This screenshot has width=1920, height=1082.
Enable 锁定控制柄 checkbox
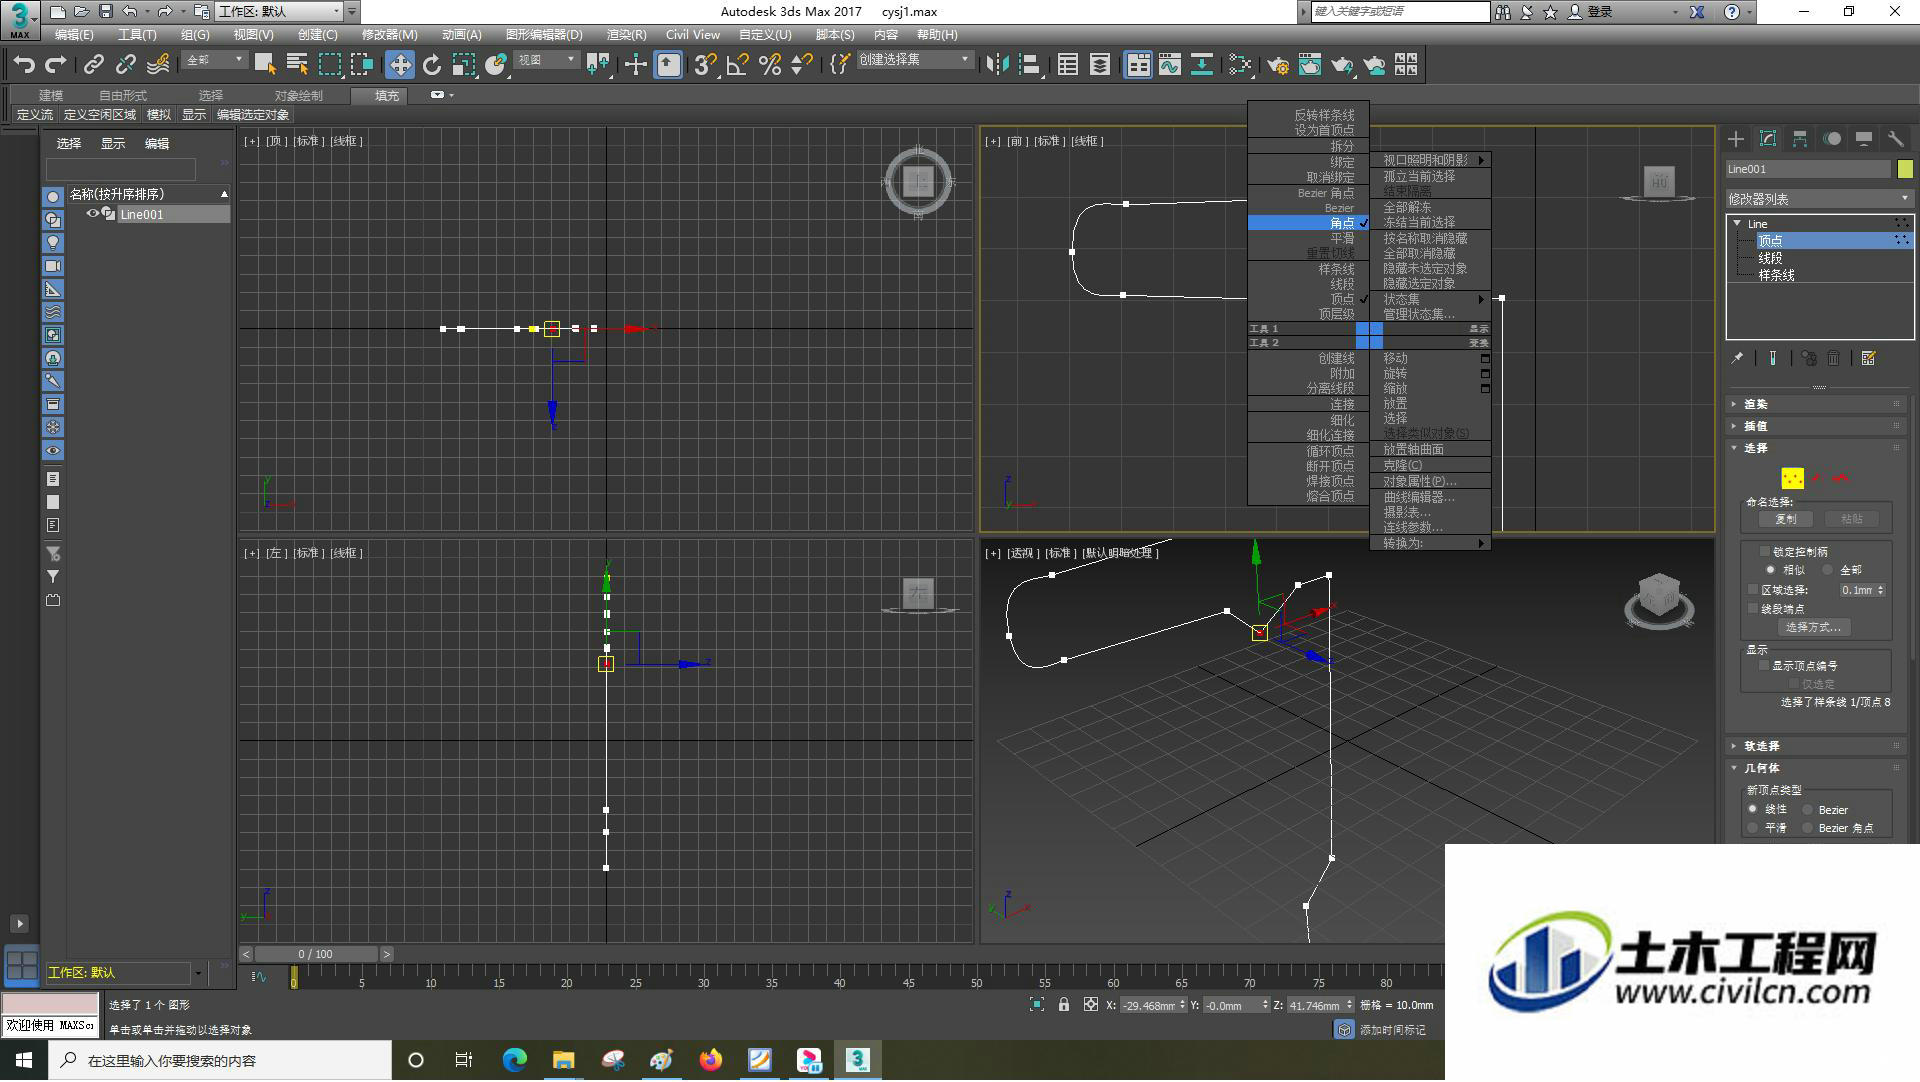coord(1765,551)
